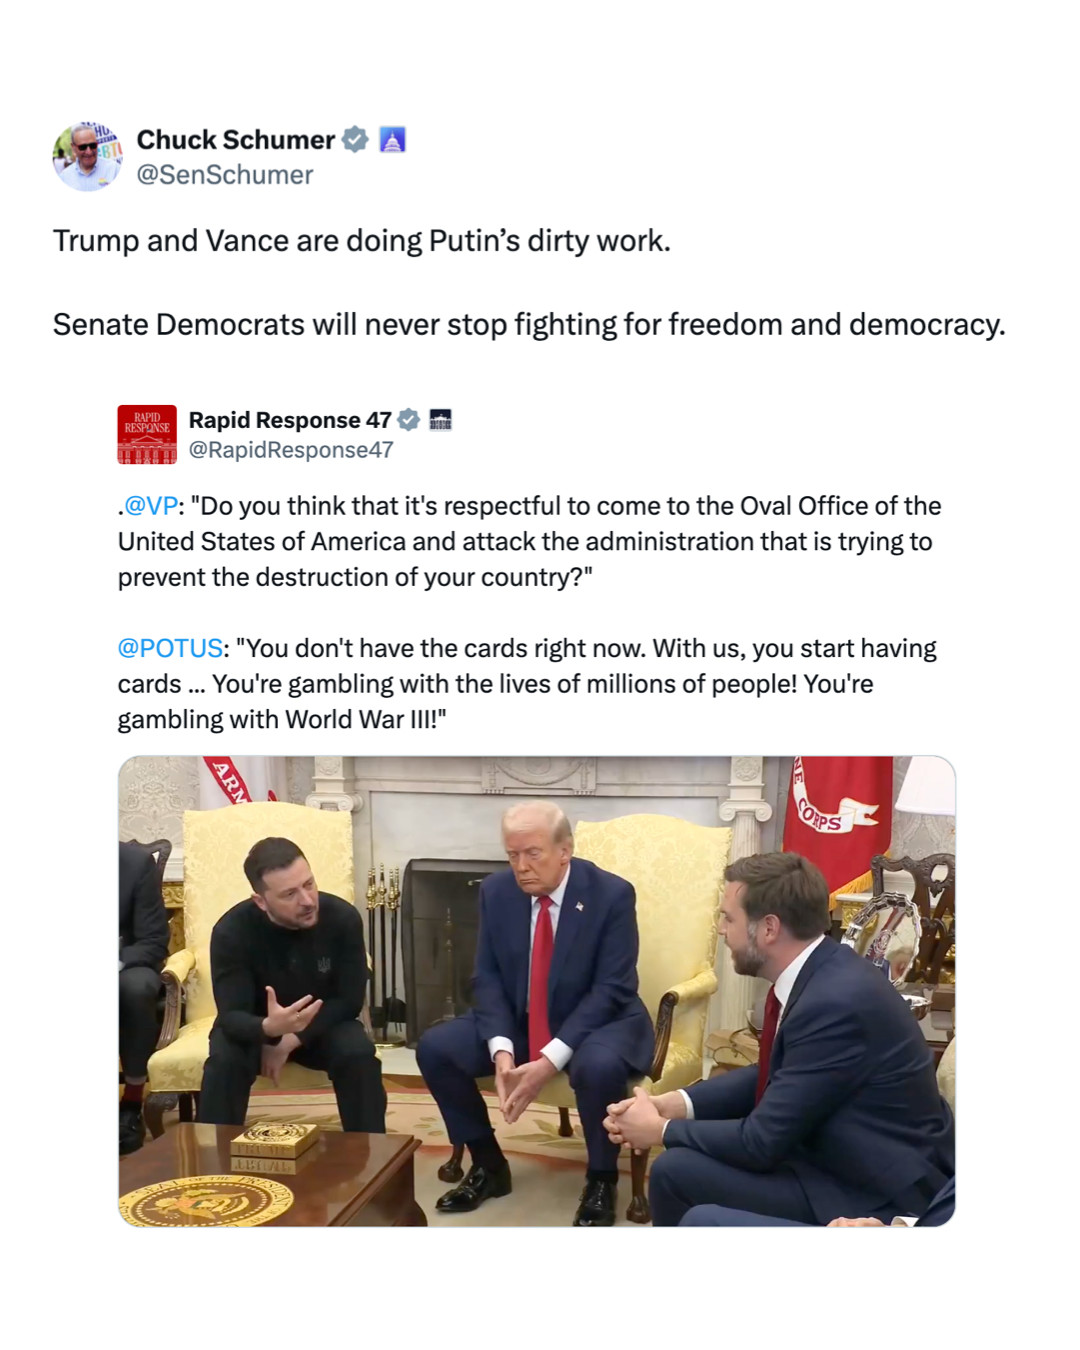Follow the @POTUS mention link
1080x1350 pixels.
coord(170,648)
